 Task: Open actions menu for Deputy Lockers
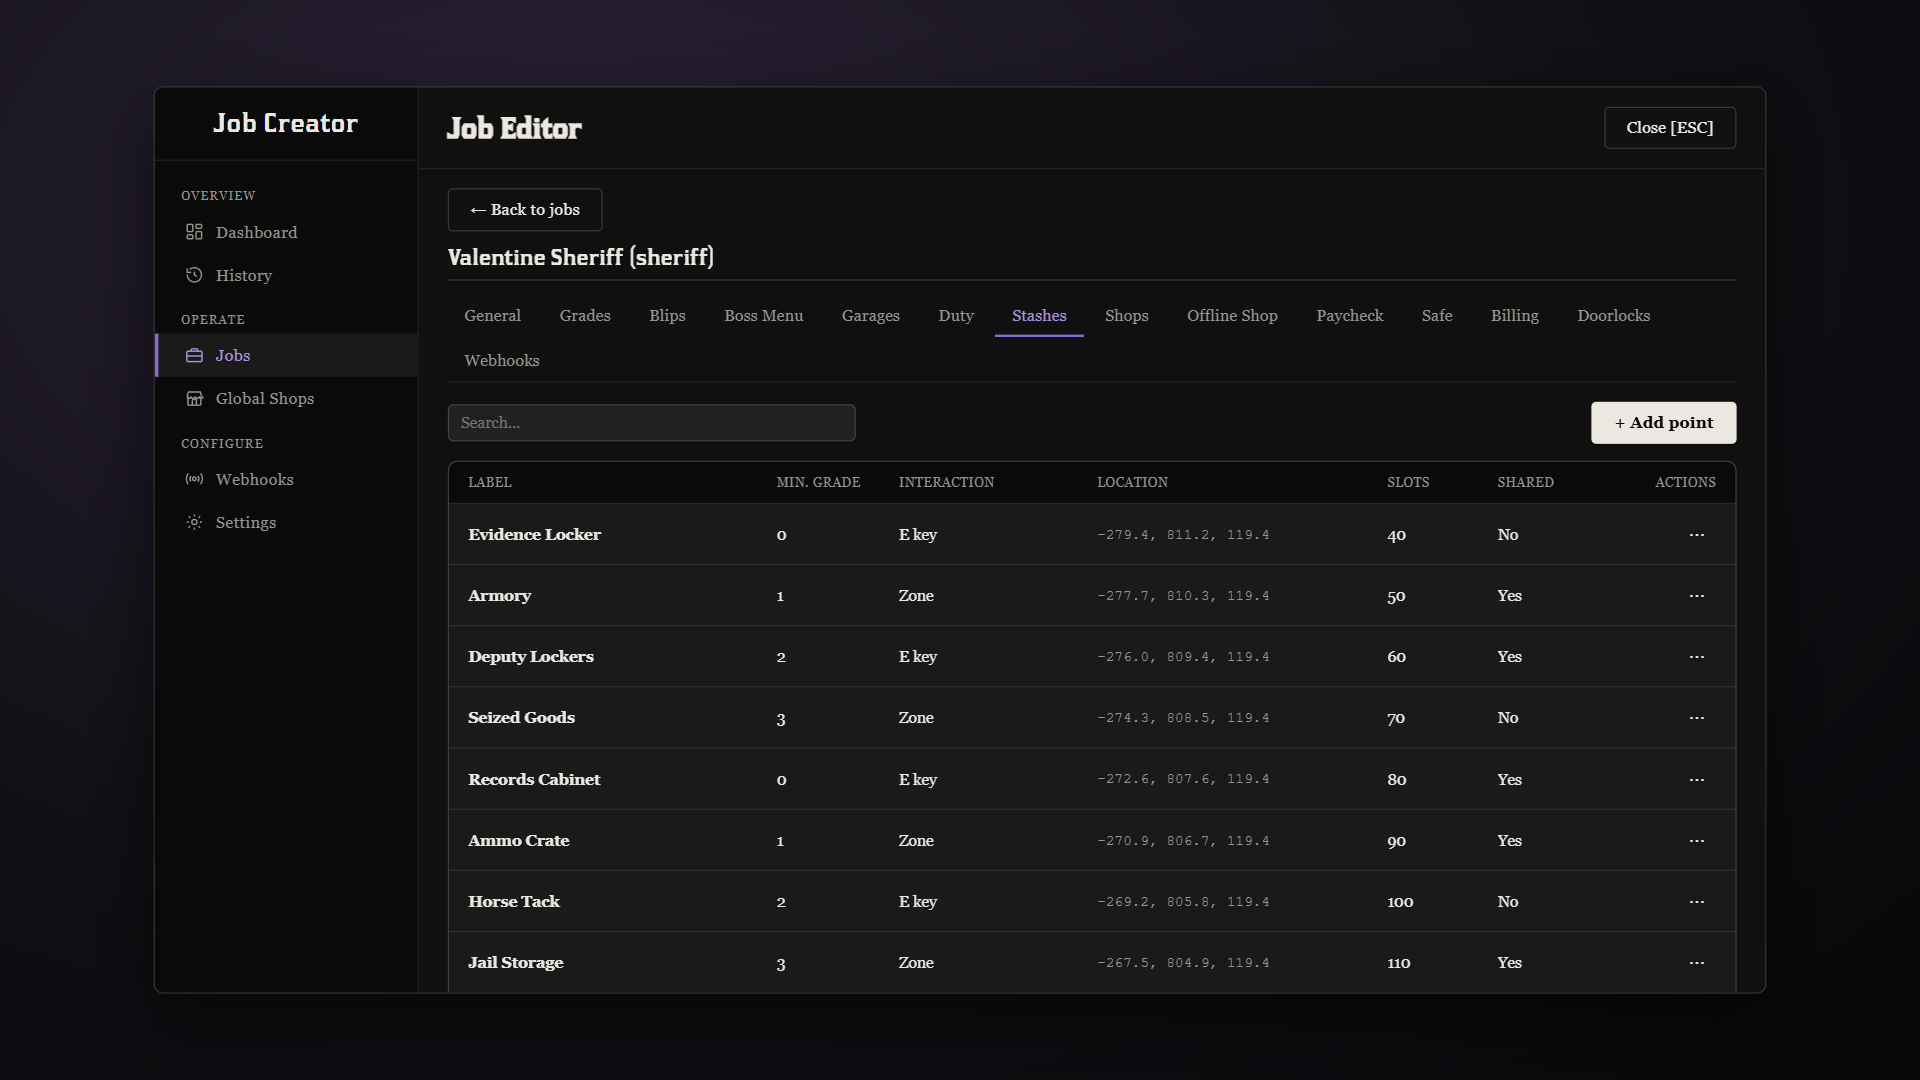point(1696,657)
